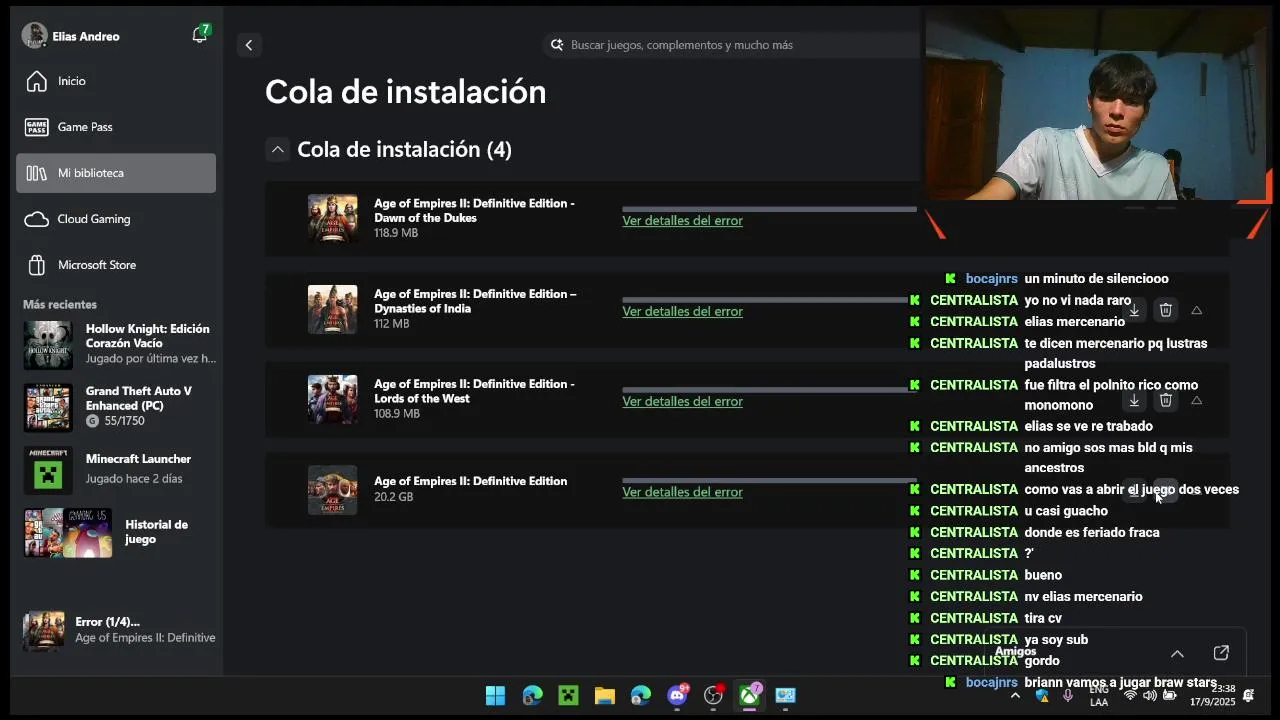Click Dawn of the Dukes progress bar
Image resolution: width=1280 pixels, height=720 pixels.
coord(769,209)
